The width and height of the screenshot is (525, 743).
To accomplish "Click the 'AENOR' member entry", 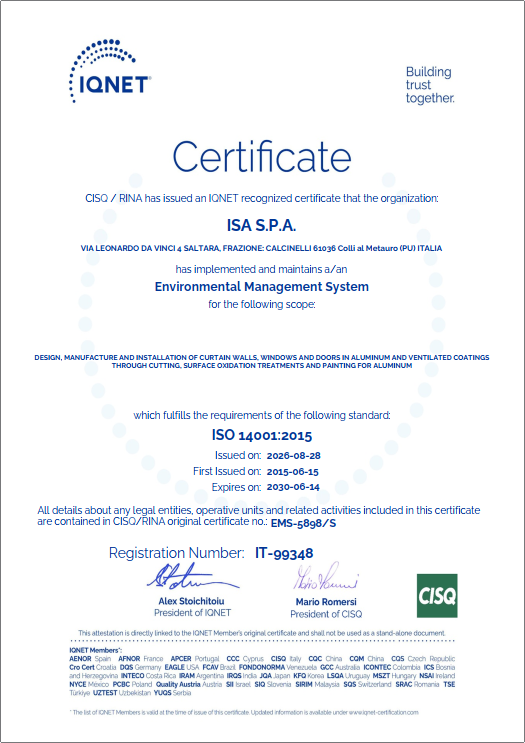I will [90, 659].
